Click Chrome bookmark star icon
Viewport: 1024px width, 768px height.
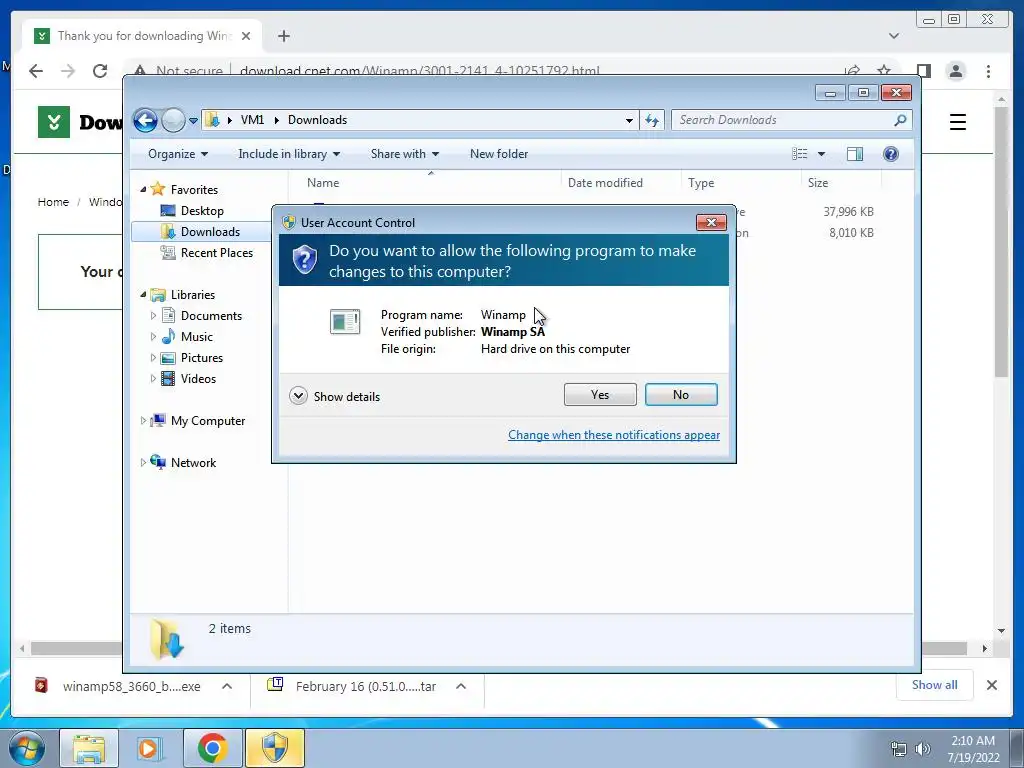884,71
